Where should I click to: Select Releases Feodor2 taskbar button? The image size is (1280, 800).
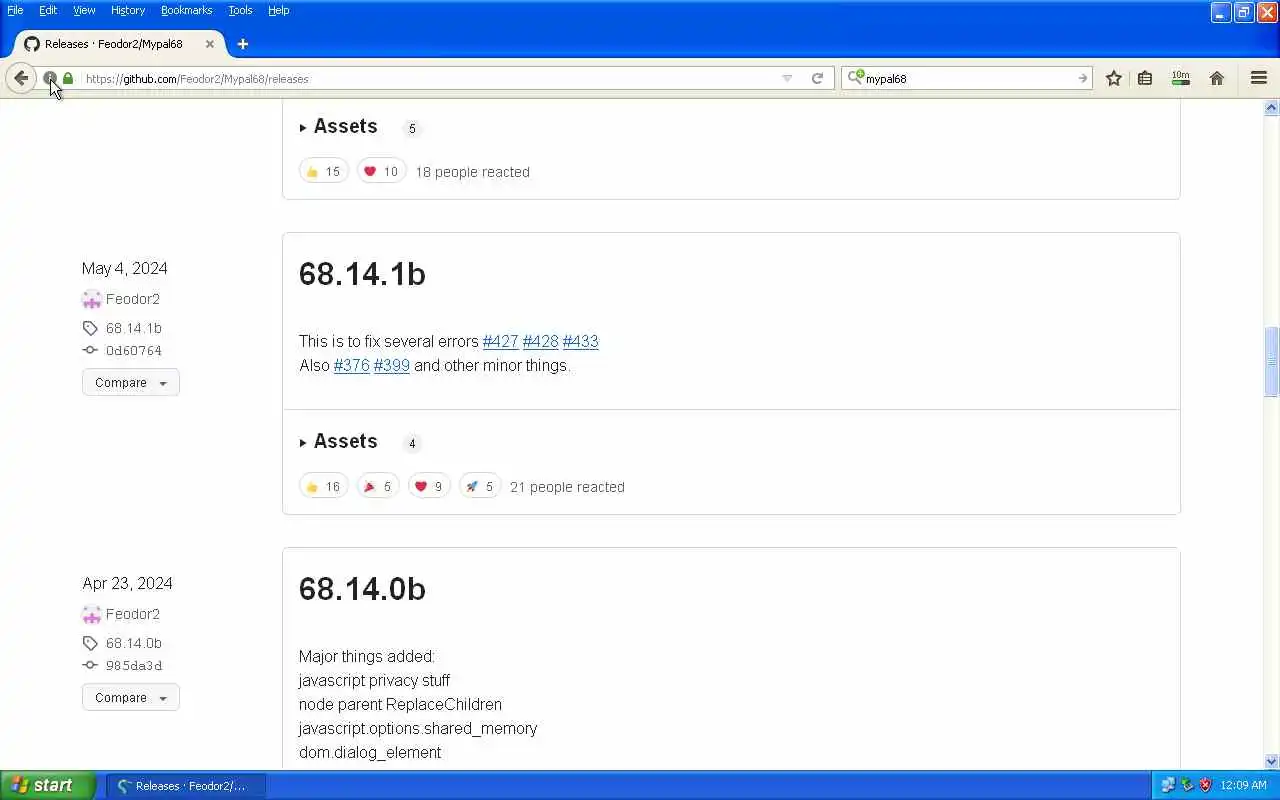click(187, 786)
